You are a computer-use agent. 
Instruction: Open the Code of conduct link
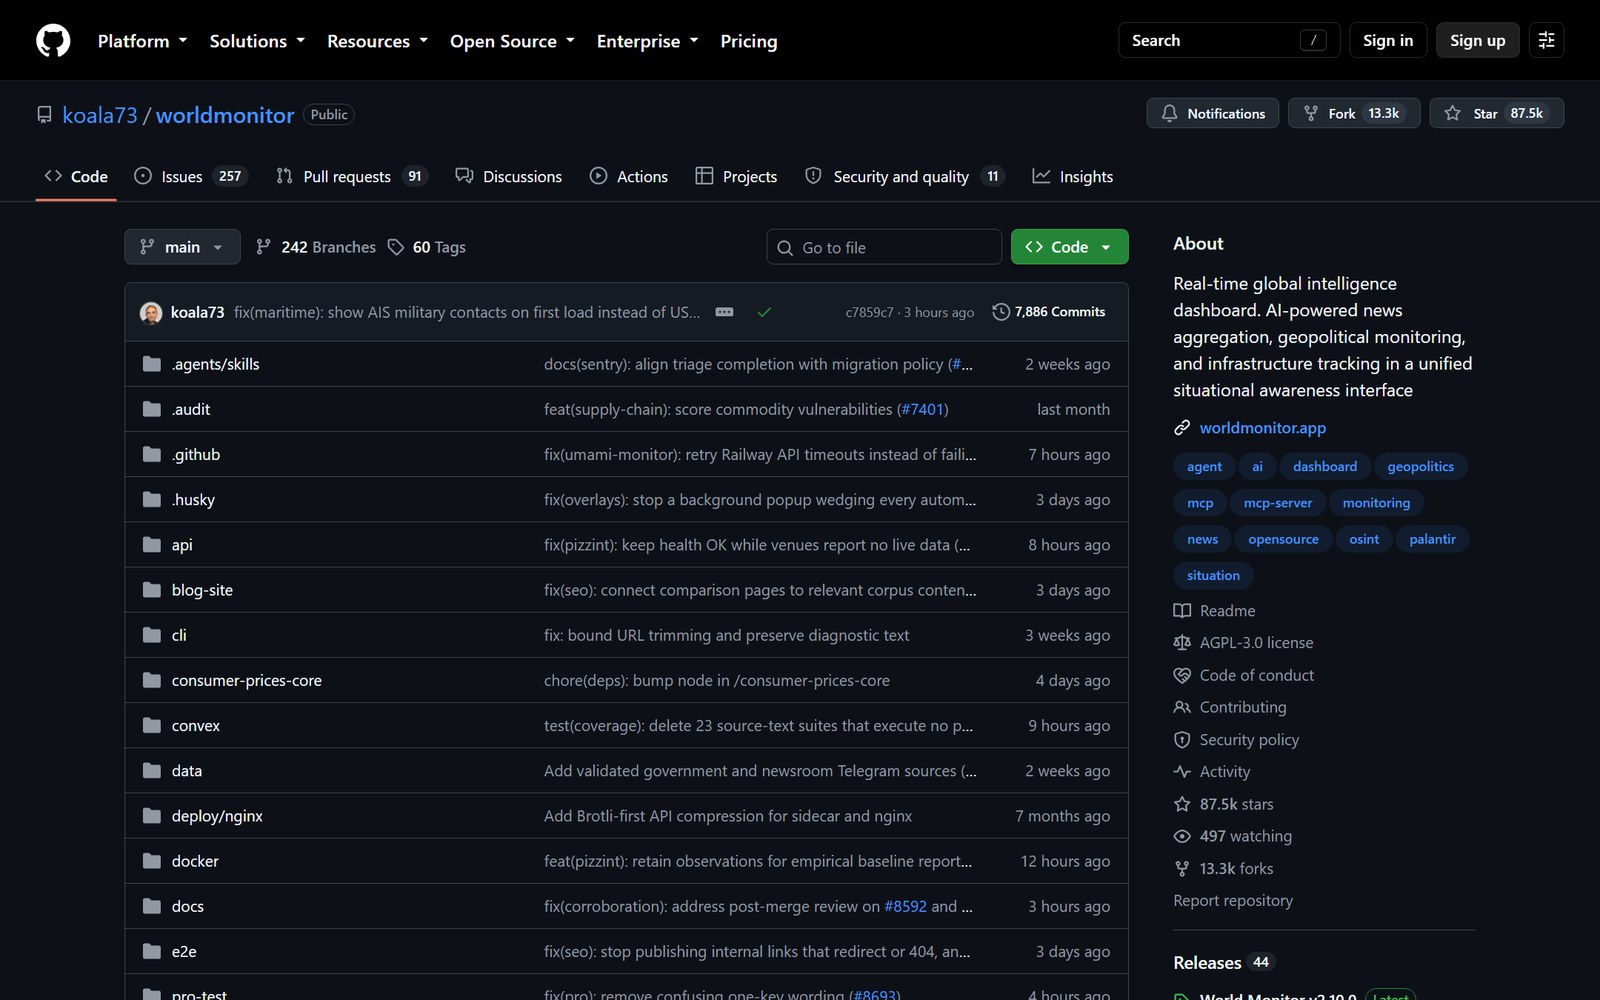pos(1256,675)
